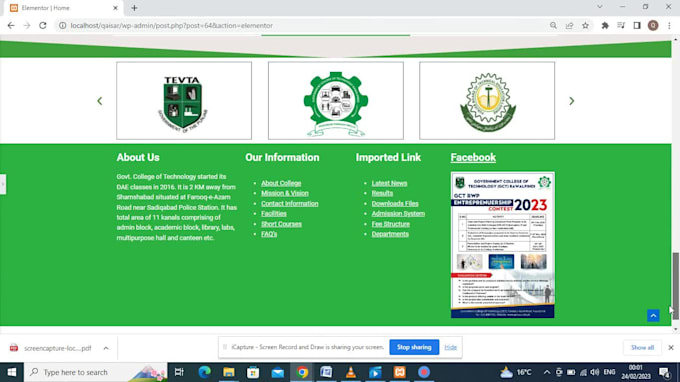Open the About College link
The width and height of the screenshot is (680, 382).
pos(281,183)
